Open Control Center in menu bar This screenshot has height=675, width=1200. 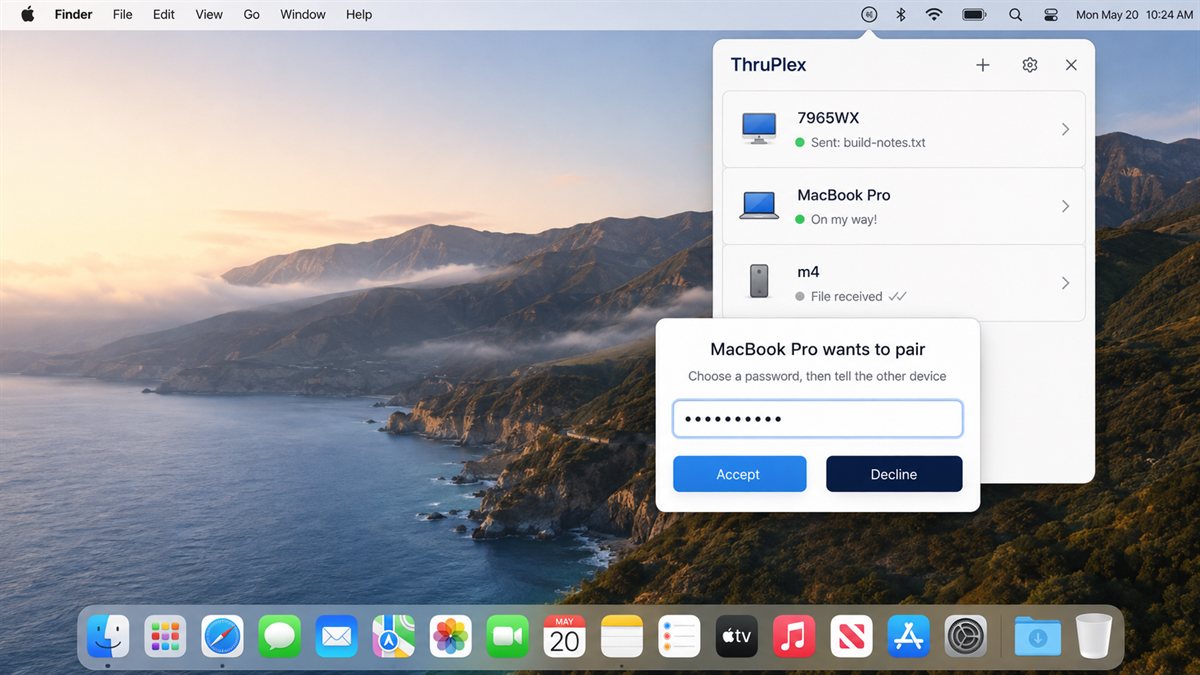(1050, 15)
